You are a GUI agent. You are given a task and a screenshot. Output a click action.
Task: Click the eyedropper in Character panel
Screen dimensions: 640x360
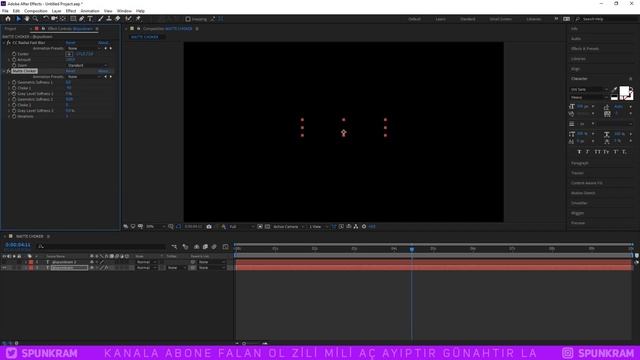click(x=615, y=89)
